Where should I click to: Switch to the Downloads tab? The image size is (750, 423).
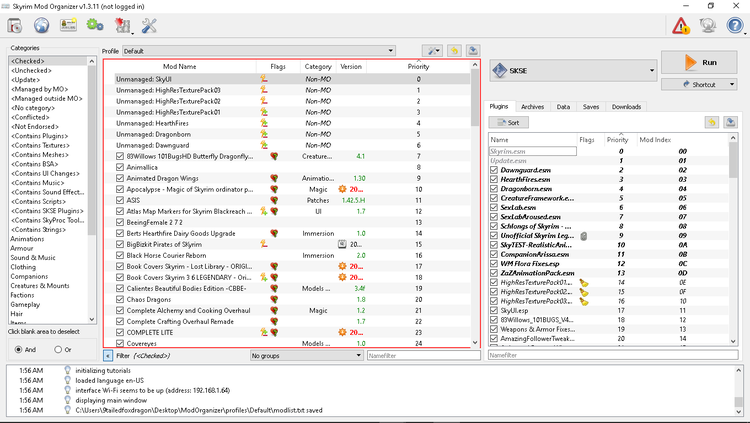click(x=626, y=107)
